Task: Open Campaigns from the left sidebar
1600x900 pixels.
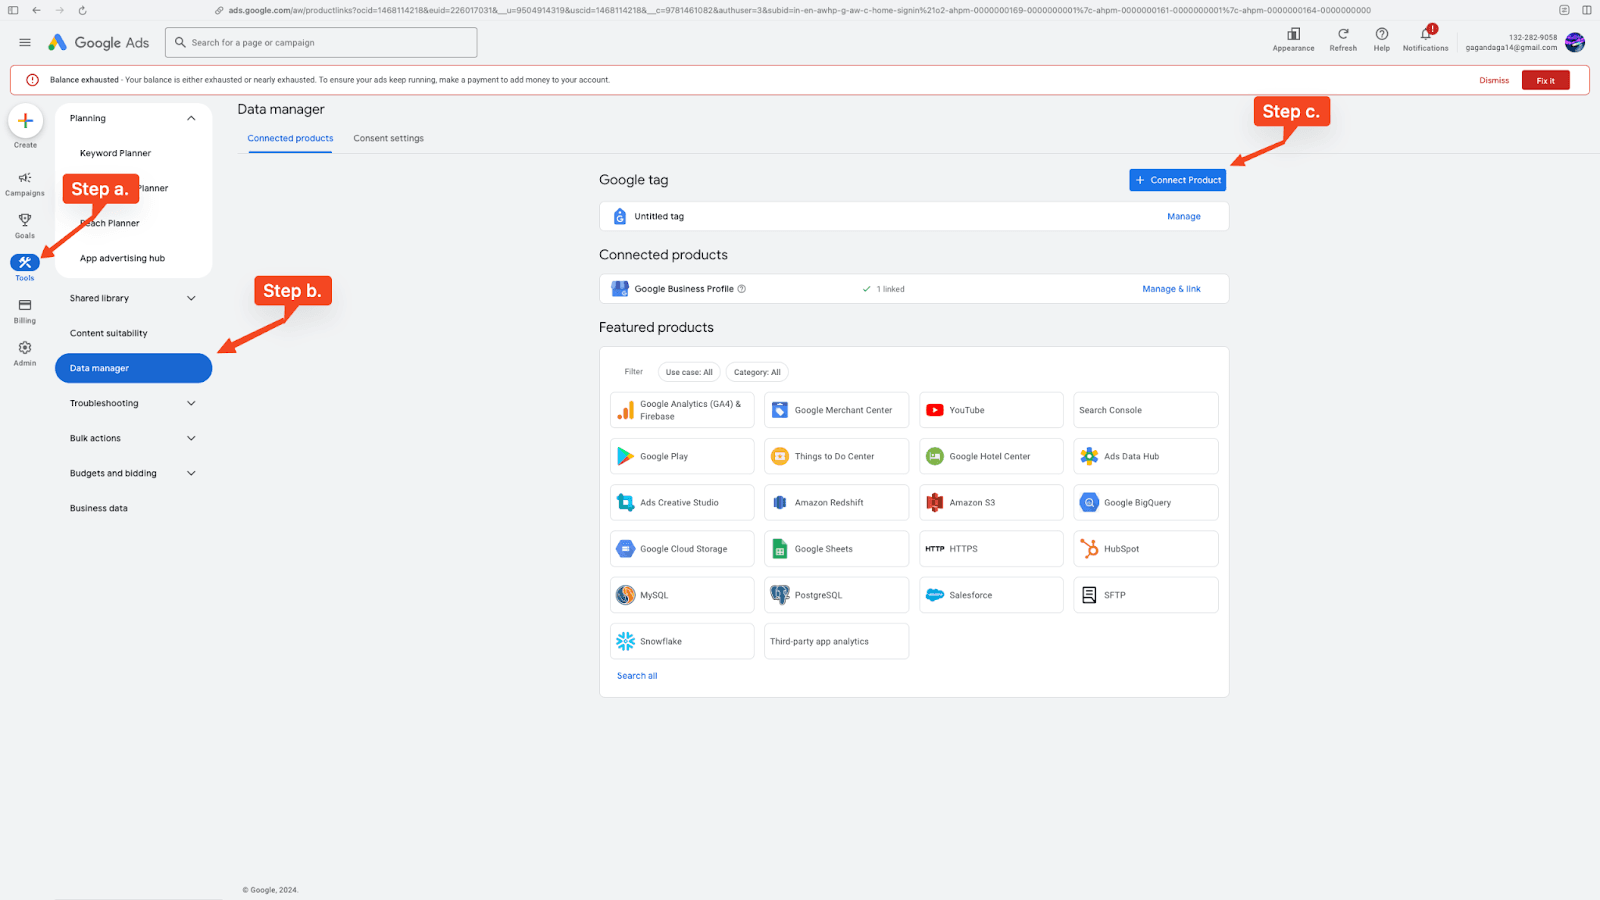Action: pyautogui.click(x=25, y=179)
